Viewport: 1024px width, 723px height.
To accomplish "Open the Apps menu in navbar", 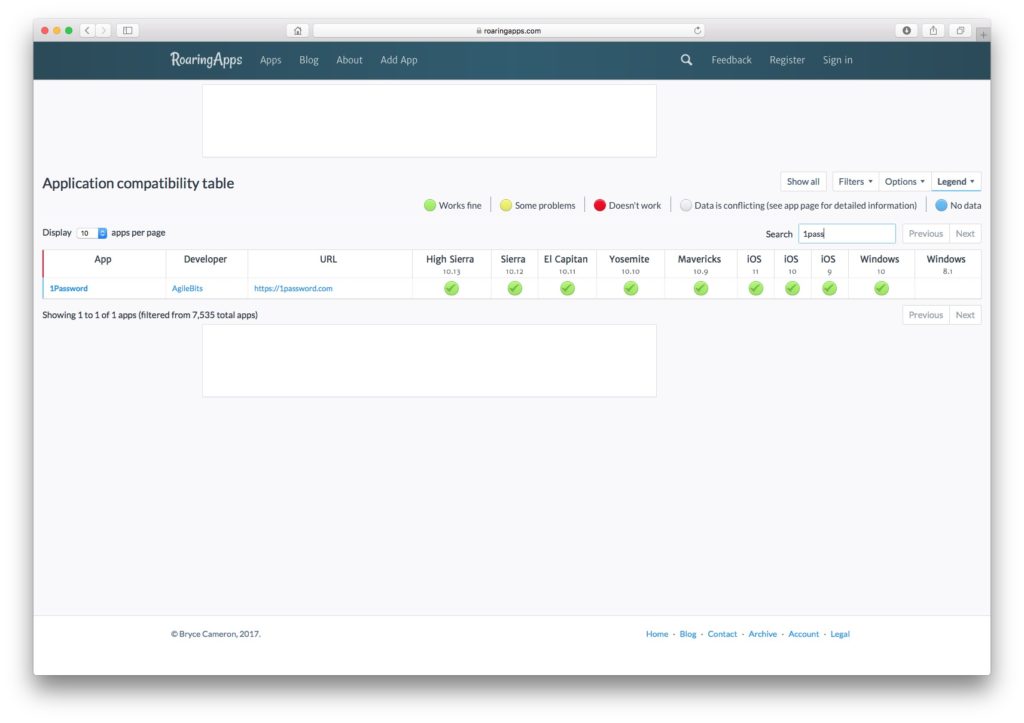I will coord(270,59).
